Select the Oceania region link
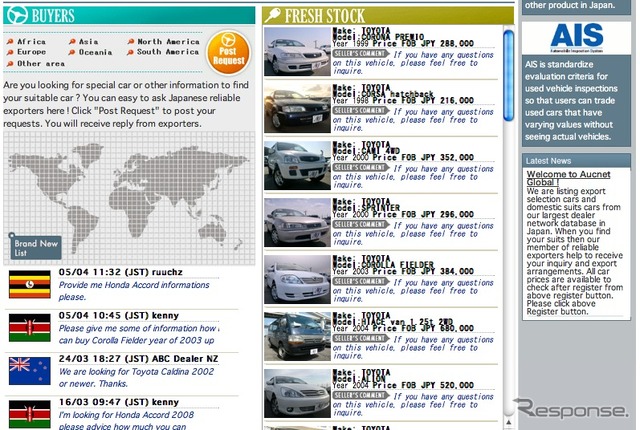This screenshot has width=640, height=430. 96,52
